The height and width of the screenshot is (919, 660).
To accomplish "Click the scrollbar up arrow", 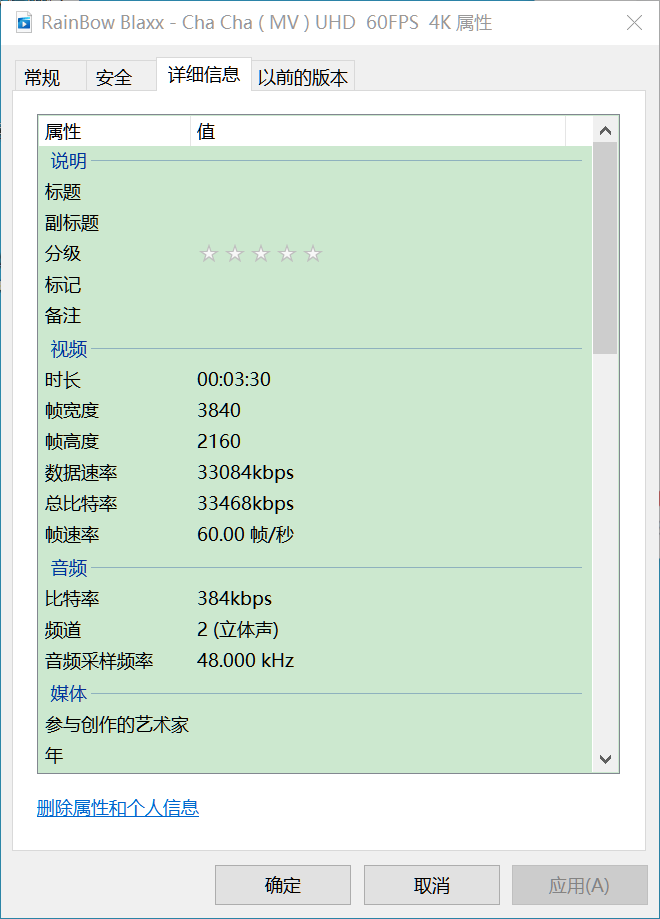I will tap(605, 131).
